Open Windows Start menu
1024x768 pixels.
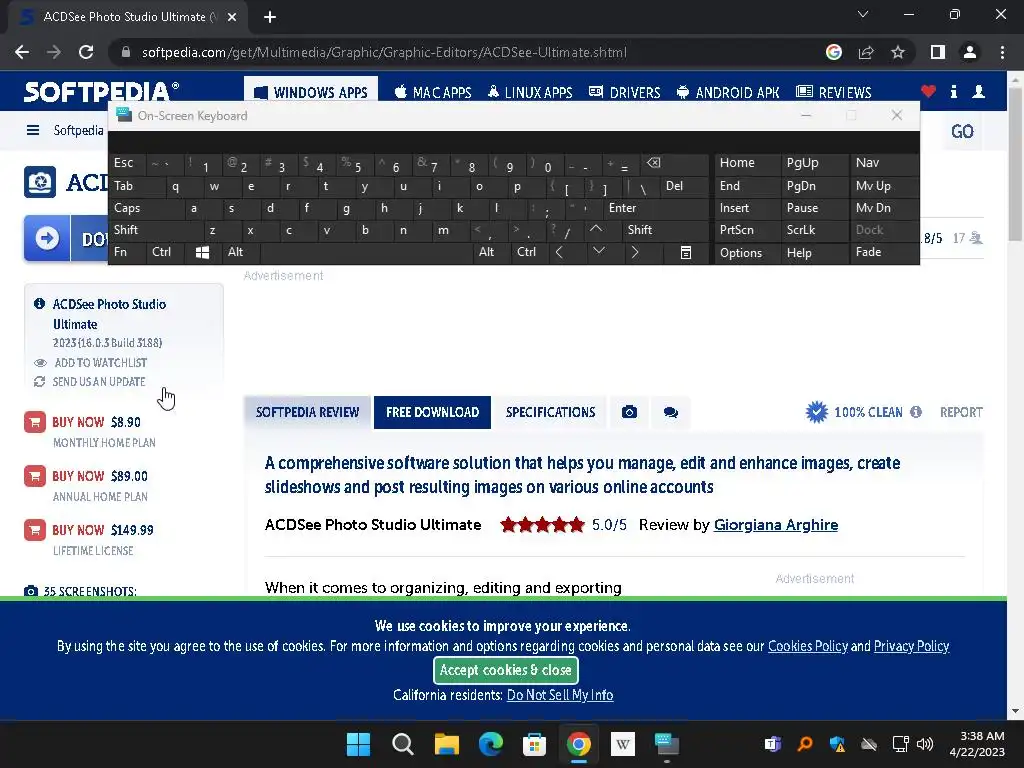pyautogui.click(x=359, y=744)
